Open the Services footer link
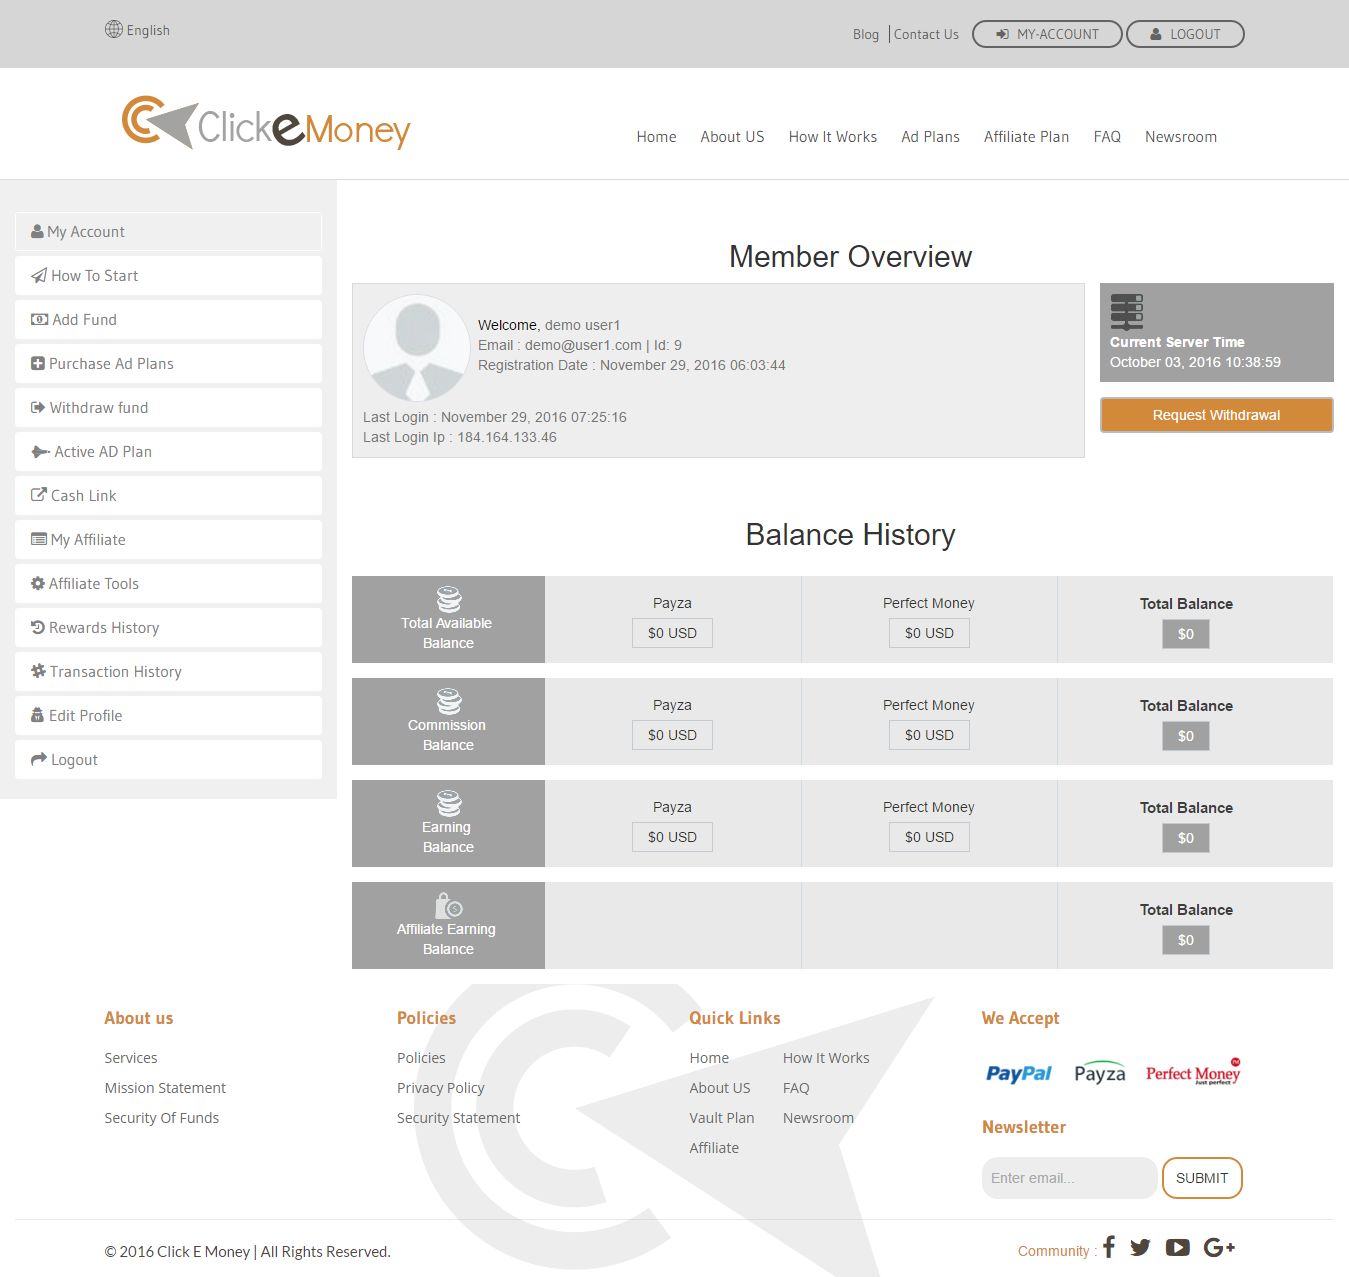This screenshot has width=1349, height=1277. [131, 1058]
